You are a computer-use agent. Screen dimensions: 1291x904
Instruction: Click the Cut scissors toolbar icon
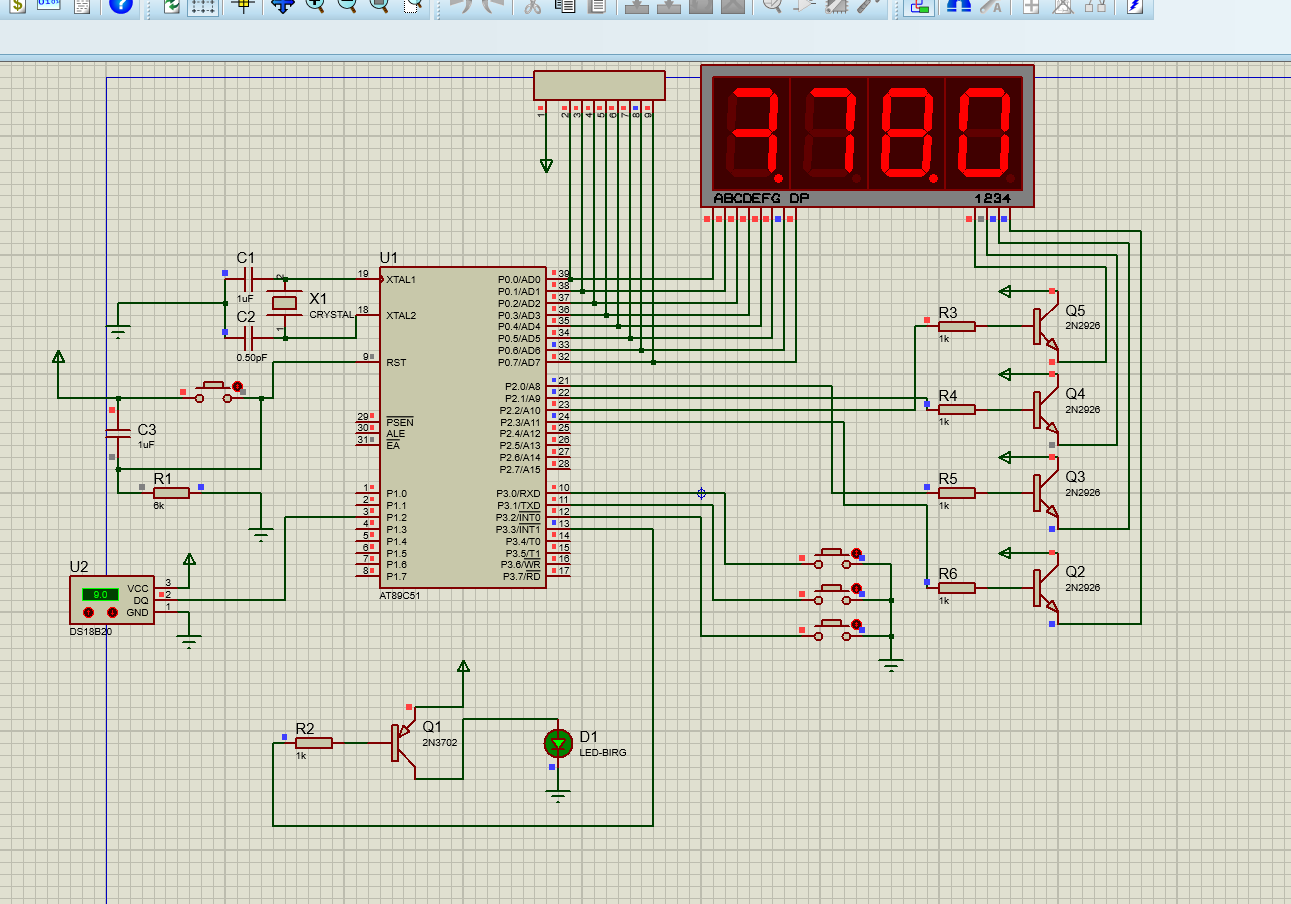[x=533, y=5]
